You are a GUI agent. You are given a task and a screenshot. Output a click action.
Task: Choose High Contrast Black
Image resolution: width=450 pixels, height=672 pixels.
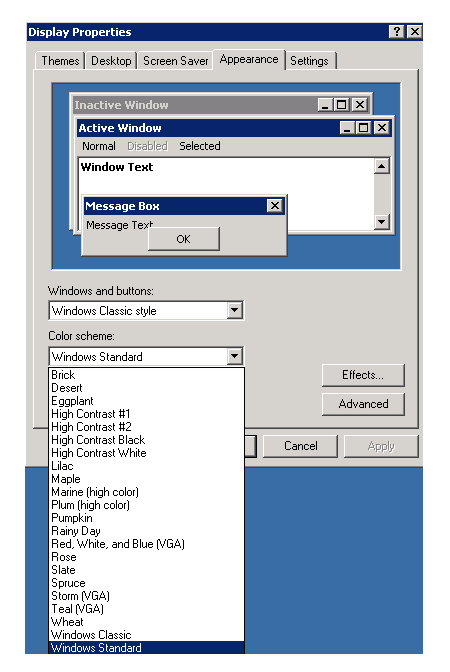coord(147,440)
